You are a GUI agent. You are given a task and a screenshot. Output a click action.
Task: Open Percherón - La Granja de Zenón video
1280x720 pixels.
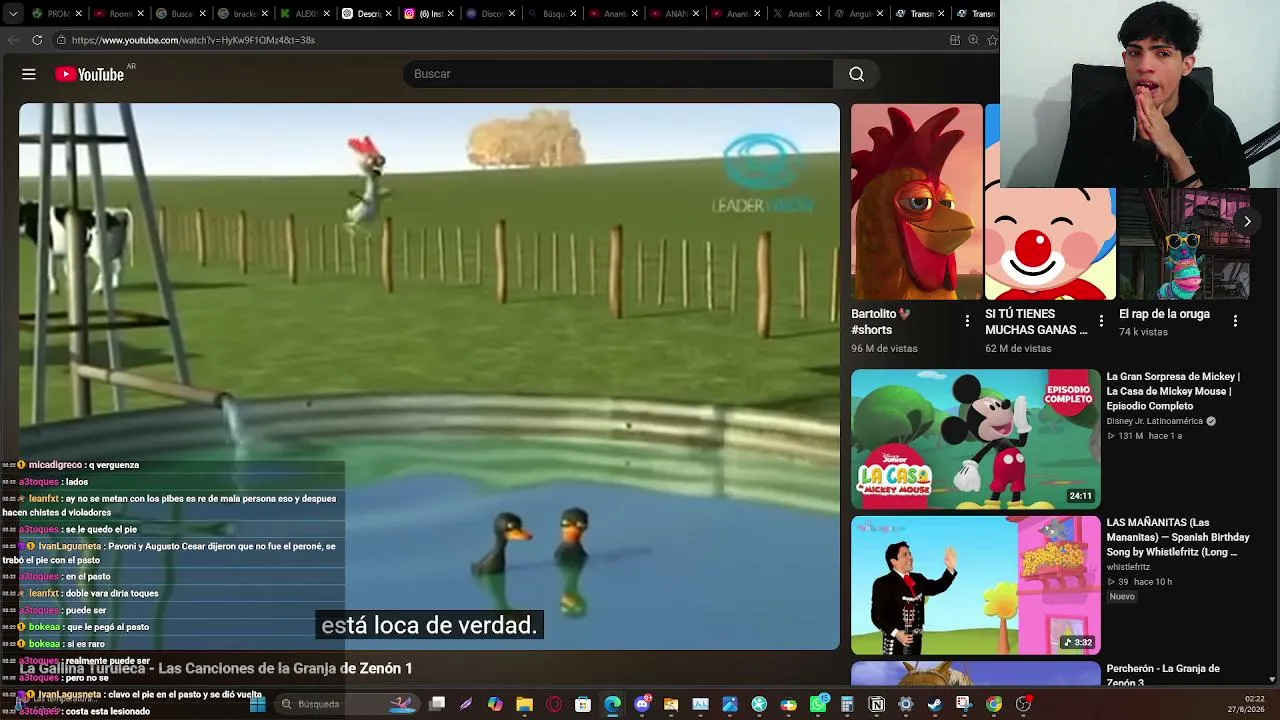click(1163, 675)
